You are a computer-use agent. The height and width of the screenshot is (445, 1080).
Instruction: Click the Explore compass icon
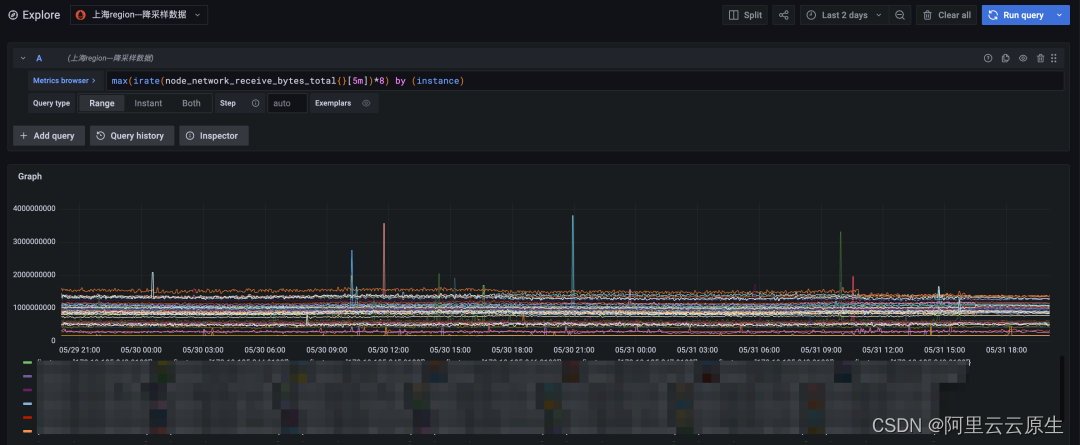(x=13, y=14)
